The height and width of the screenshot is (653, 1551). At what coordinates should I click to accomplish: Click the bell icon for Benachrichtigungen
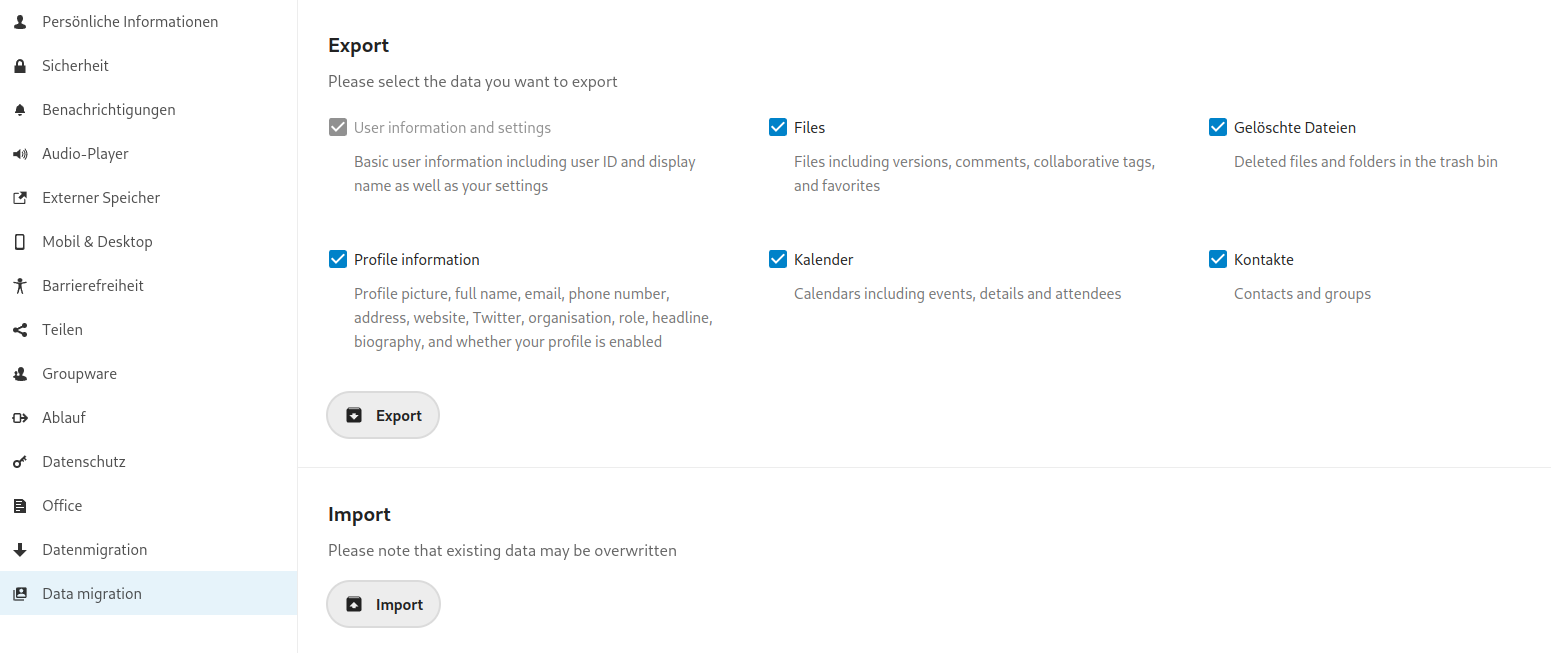point(20,110)
